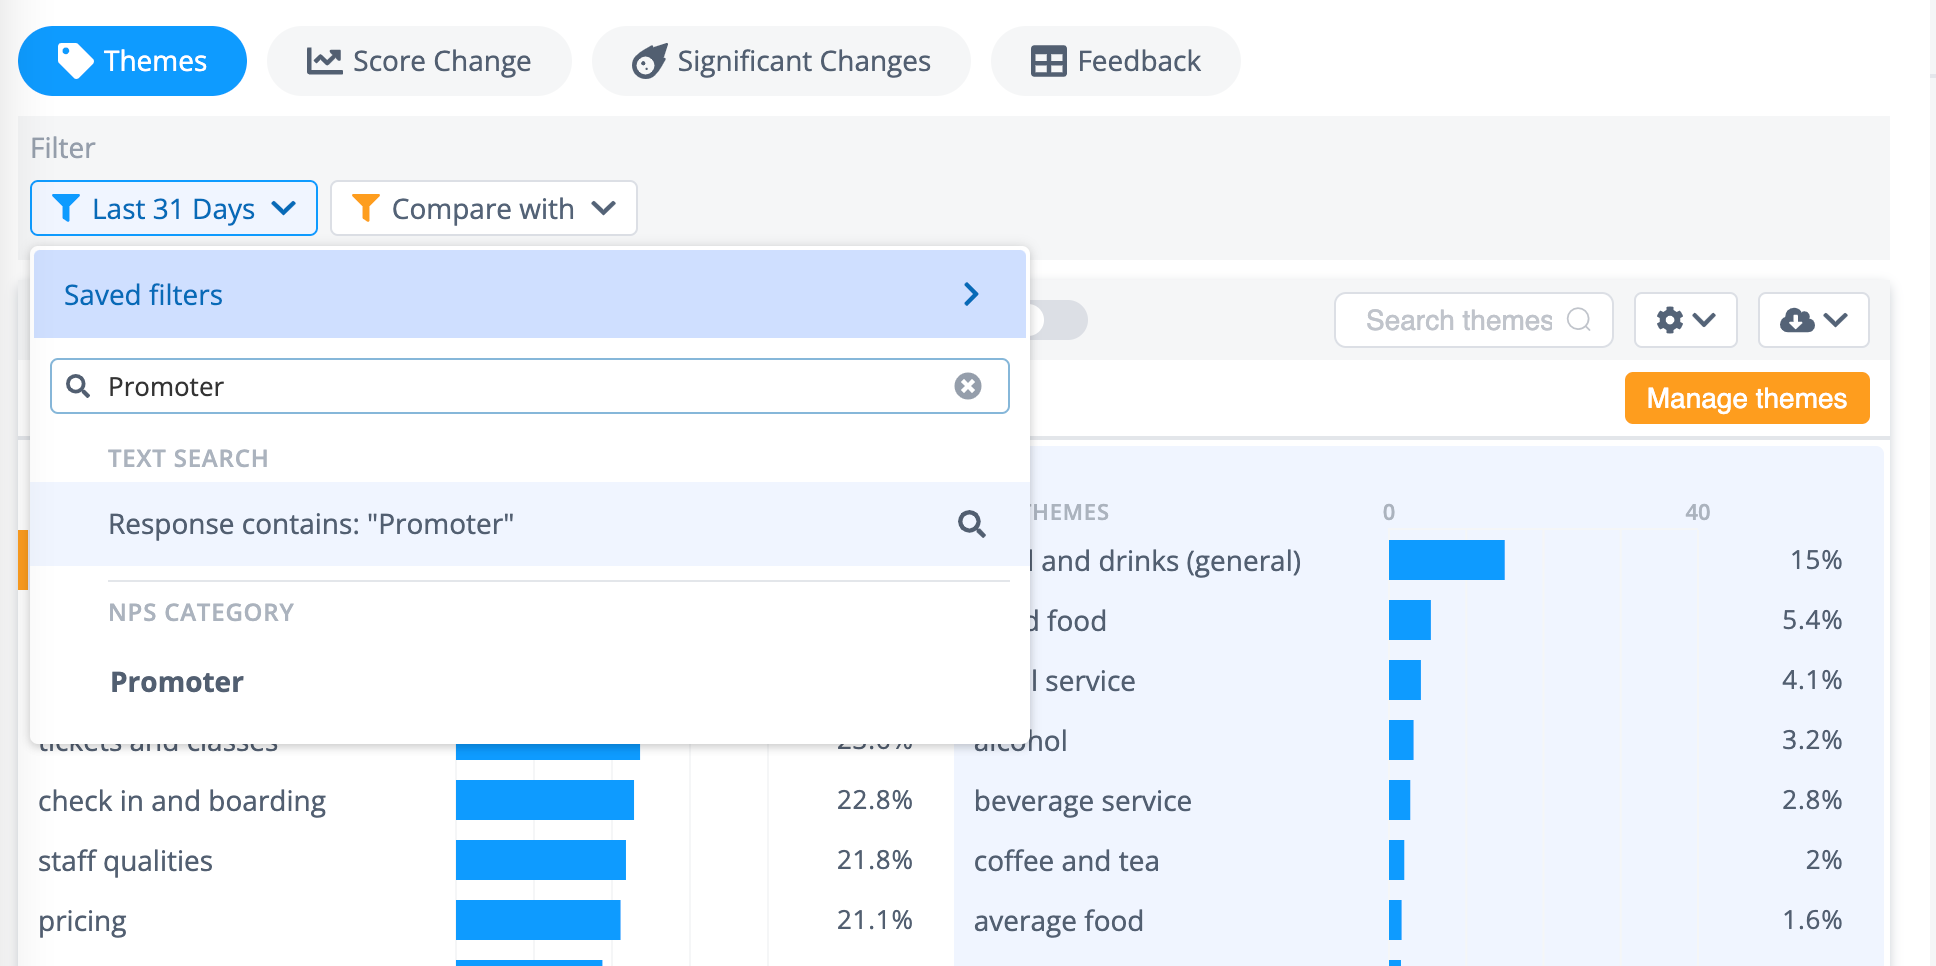The width and height of the screenshot is (1936, 966).
Task: Click the funnel icon in Last 31 Days
Action: (x=66, y=208)
